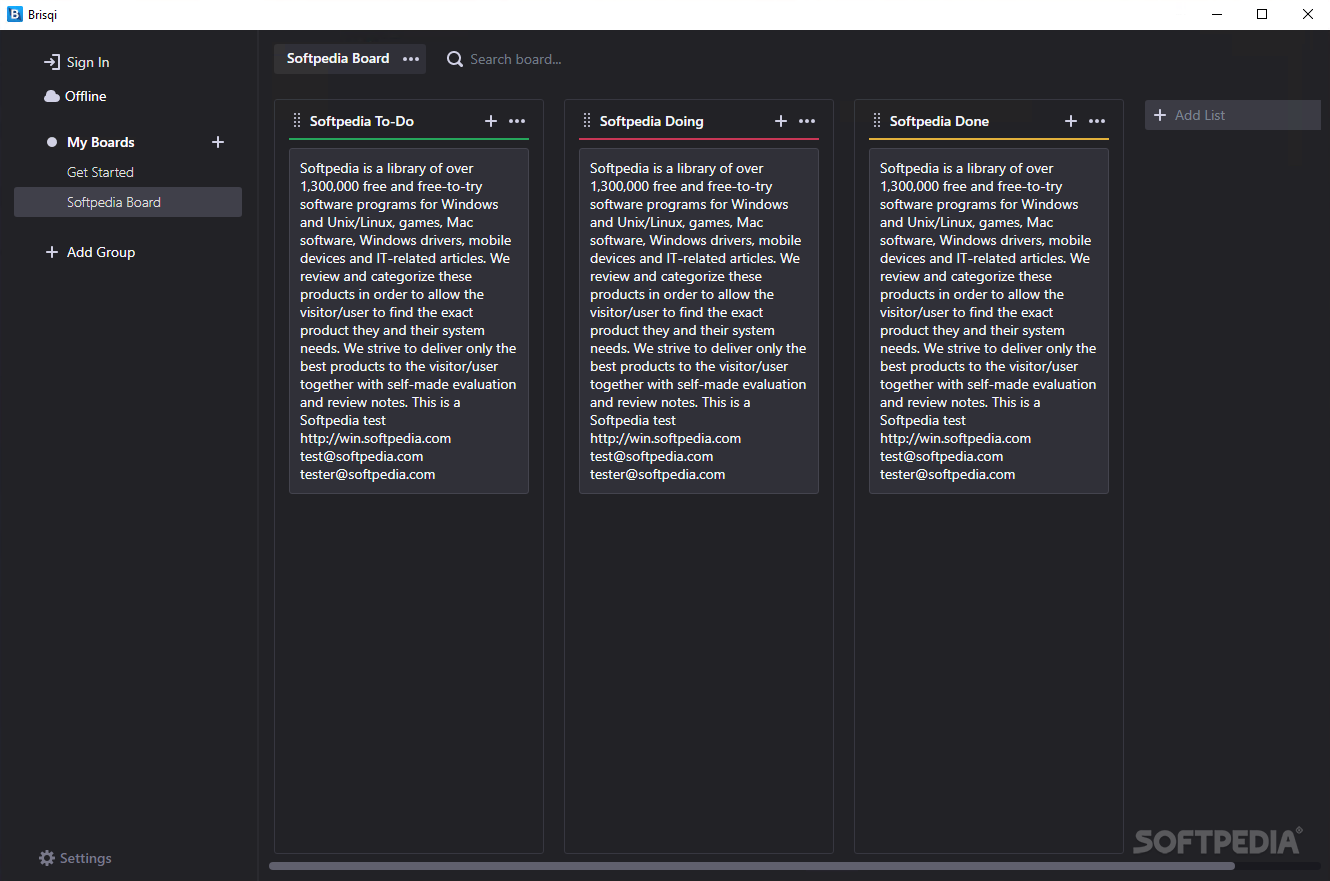Click the search magnifier icon
The image size is (1330, 881).
tap(455, 59)
